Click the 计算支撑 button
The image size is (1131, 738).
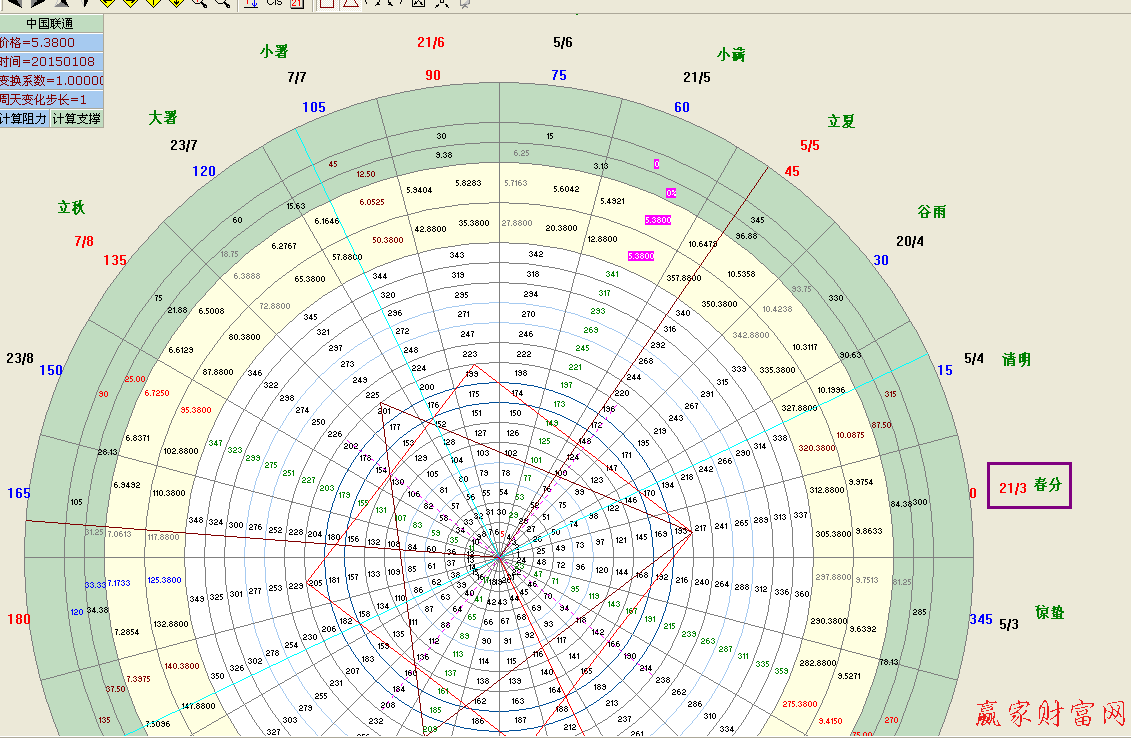(x=77, y=118)
